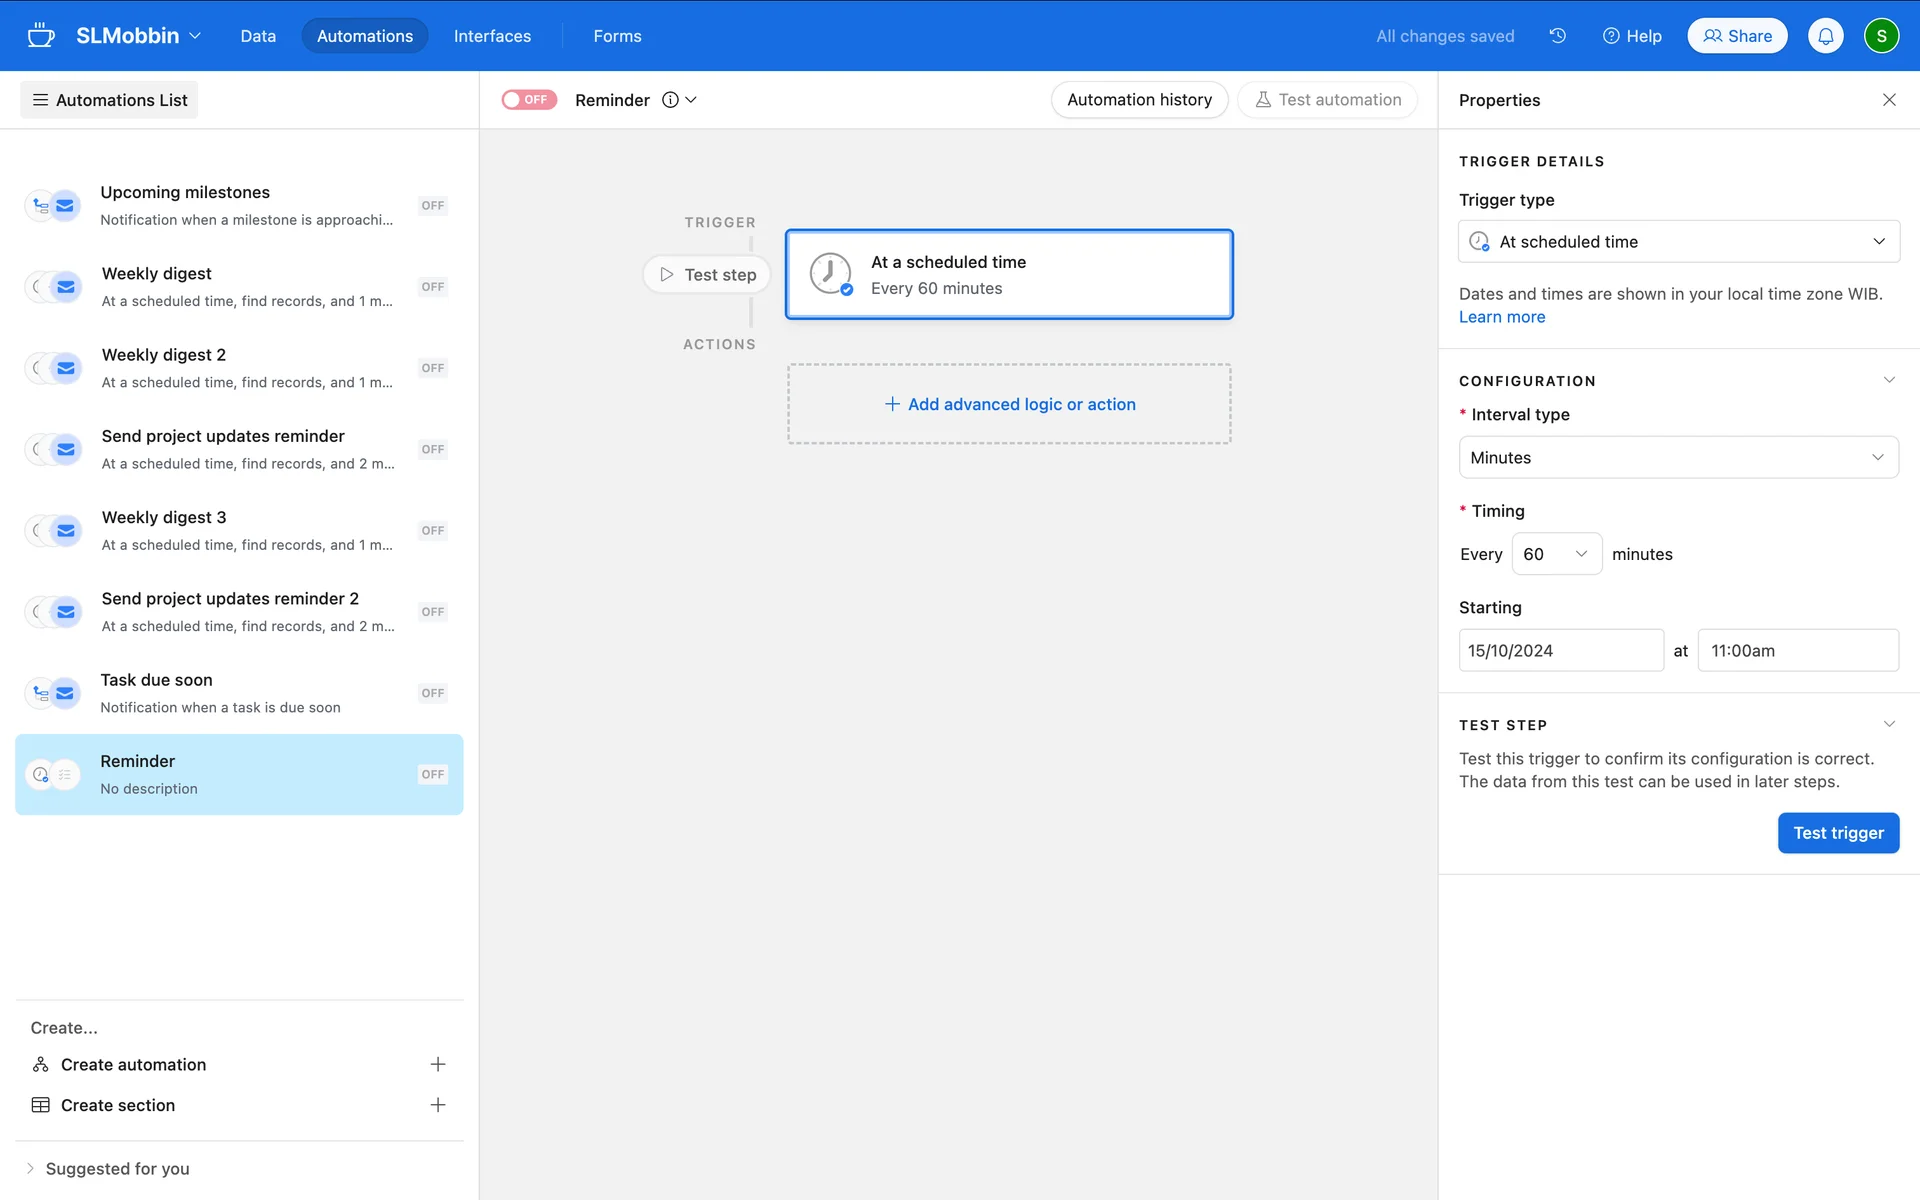Viewport: 1920px width, 1200px height.
Task: Close the Properties panel
Action: [x=1889, y=100]
